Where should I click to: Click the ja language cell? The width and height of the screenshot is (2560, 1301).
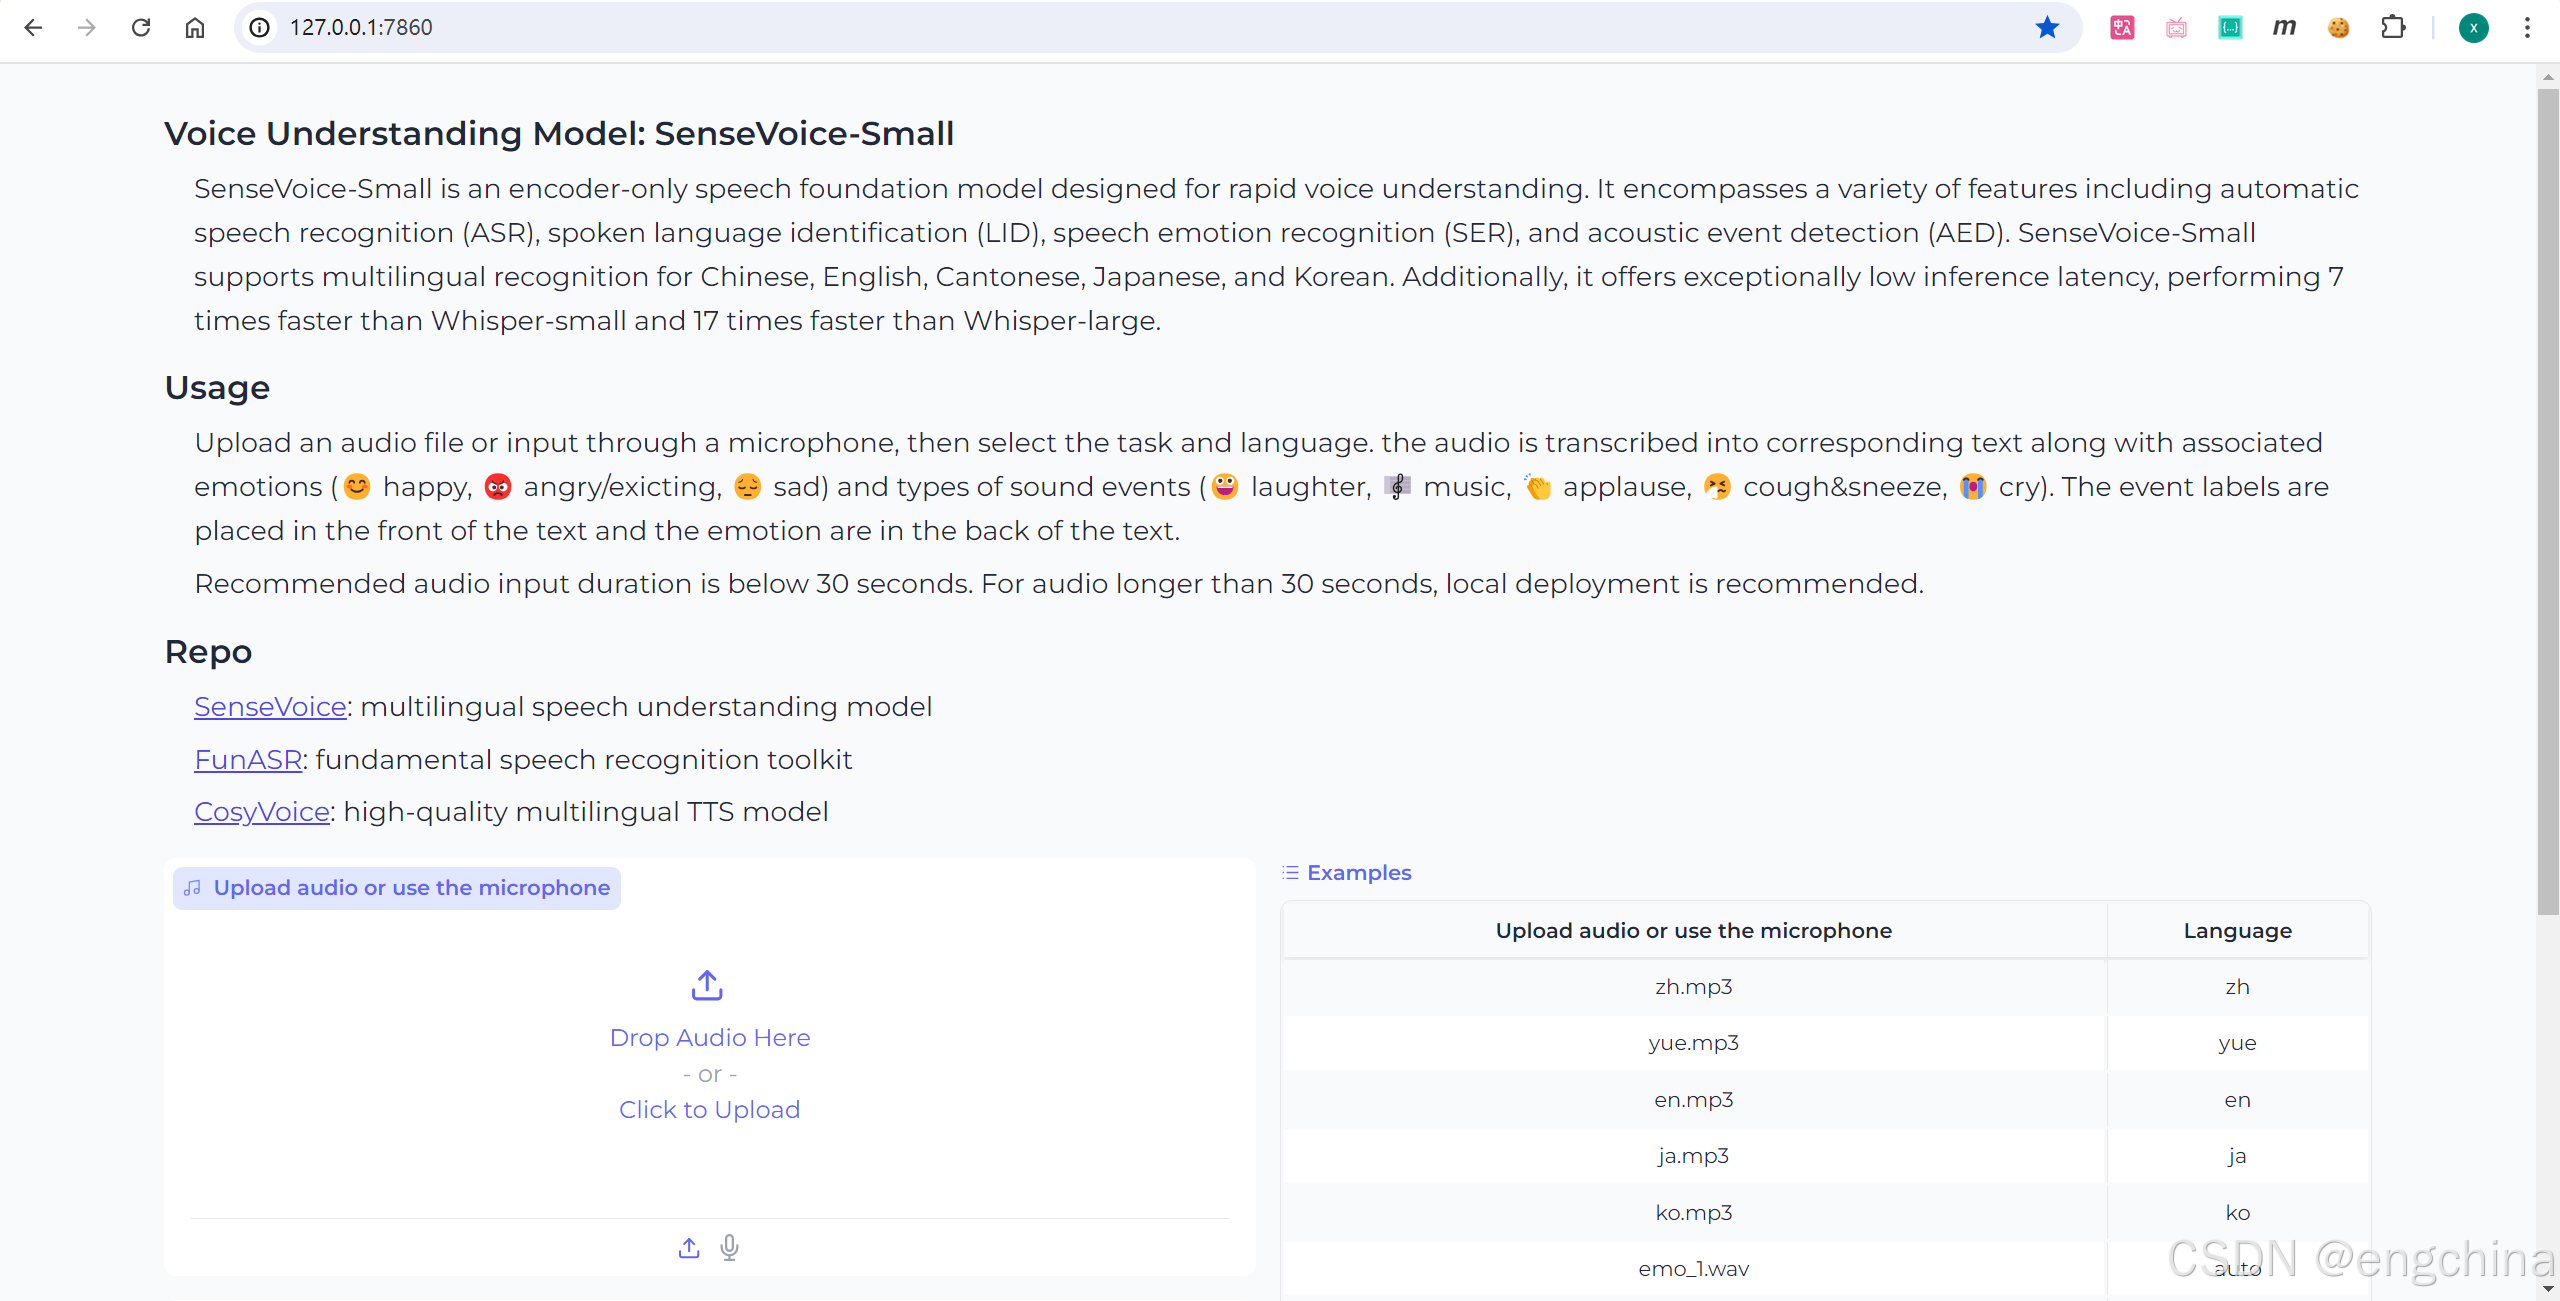tap(2238, 1156)
